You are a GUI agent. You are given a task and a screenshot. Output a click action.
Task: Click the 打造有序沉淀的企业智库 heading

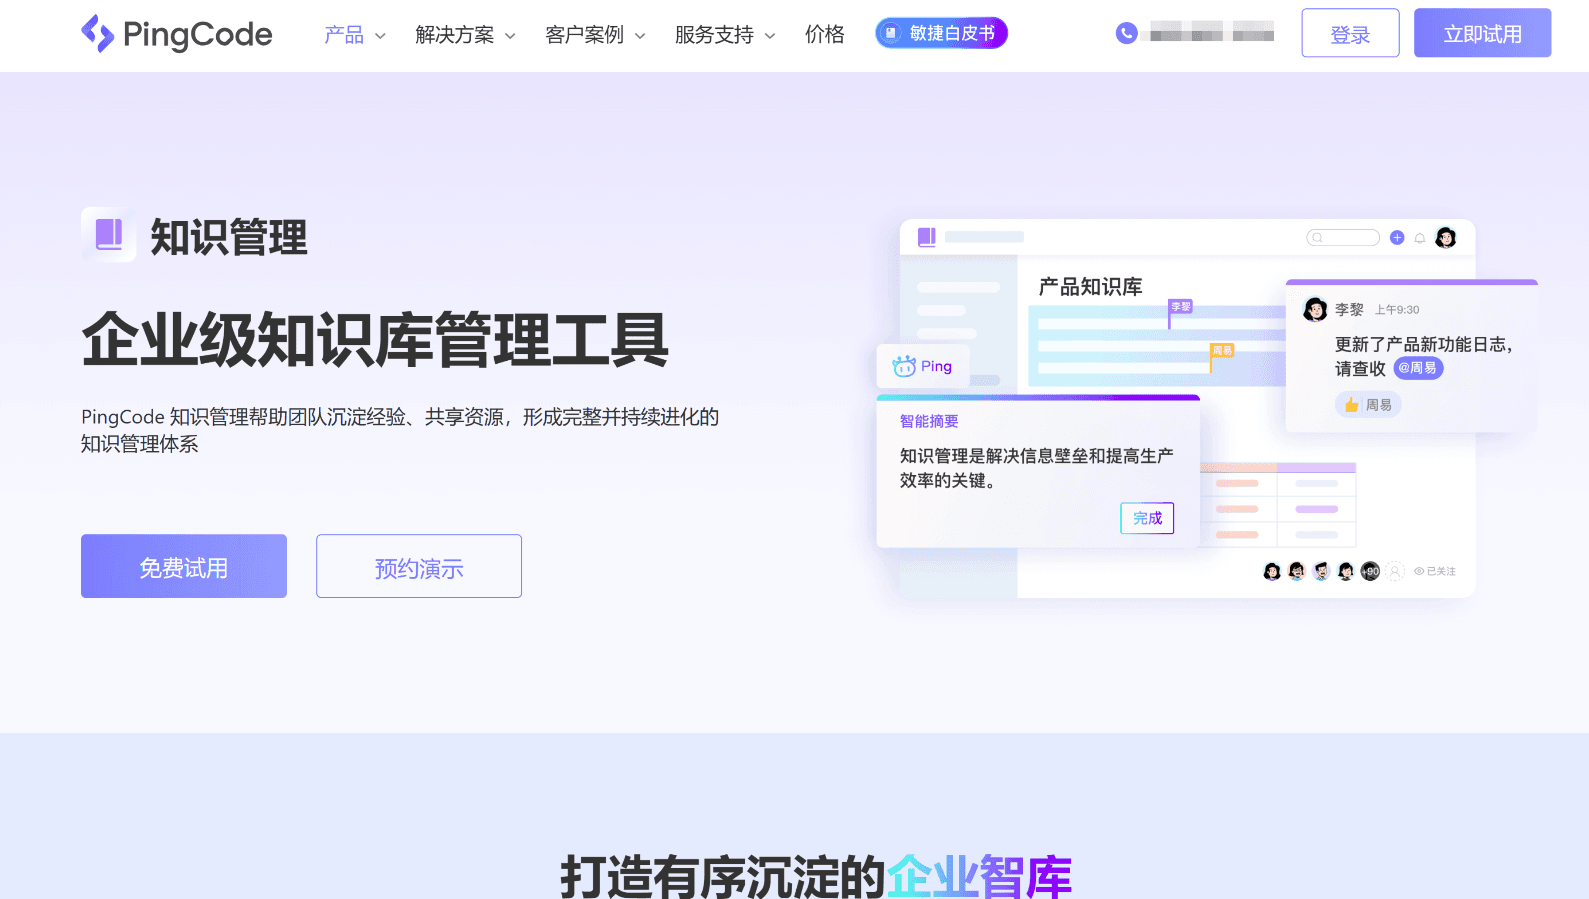tap(816, 877)
